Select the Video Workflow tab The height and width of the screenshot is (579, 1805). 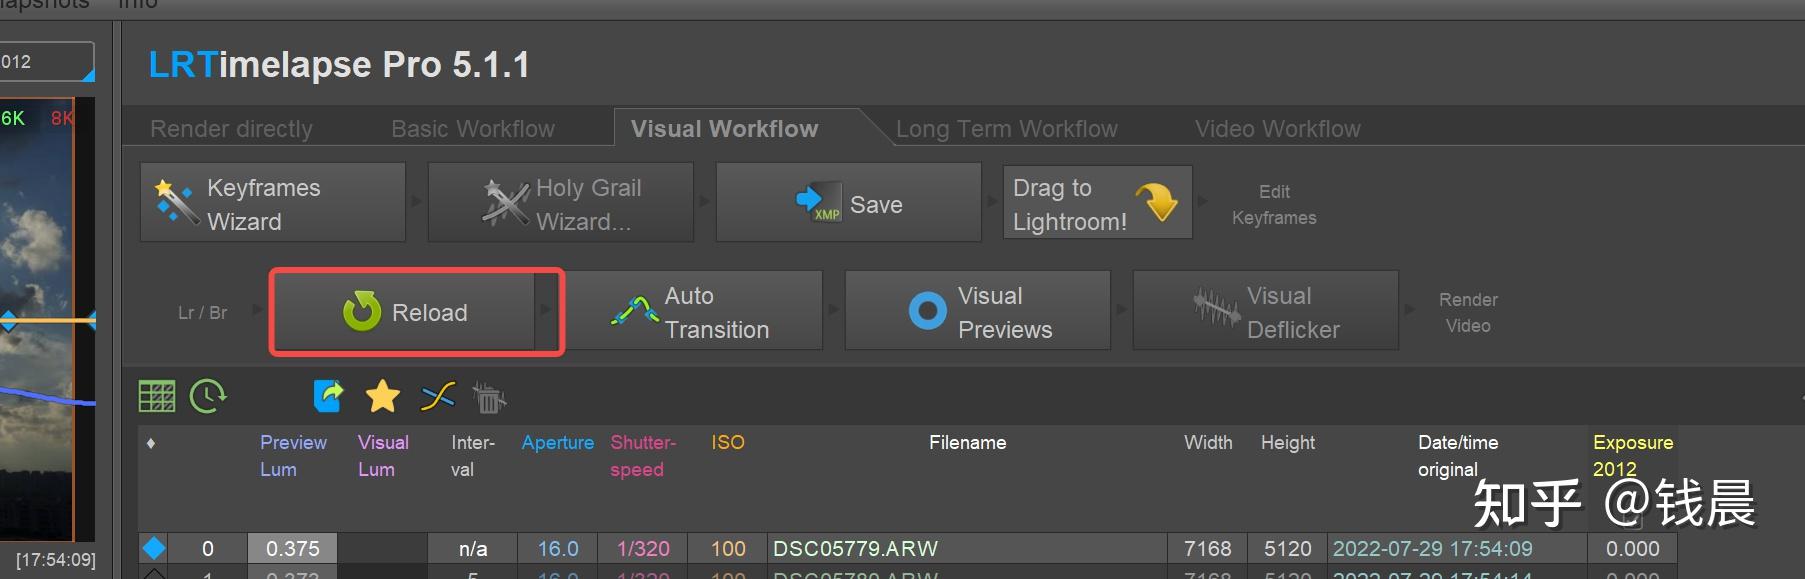click(x=1277, y=129)
